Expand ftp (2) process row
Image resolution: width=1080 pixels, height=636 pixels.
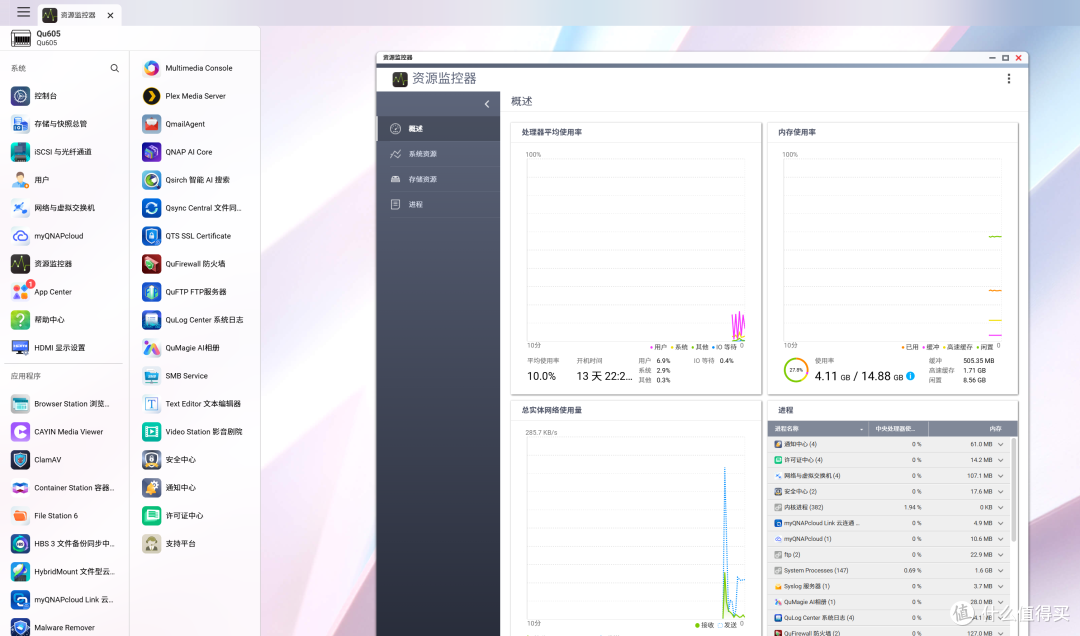pos(1001,555)
